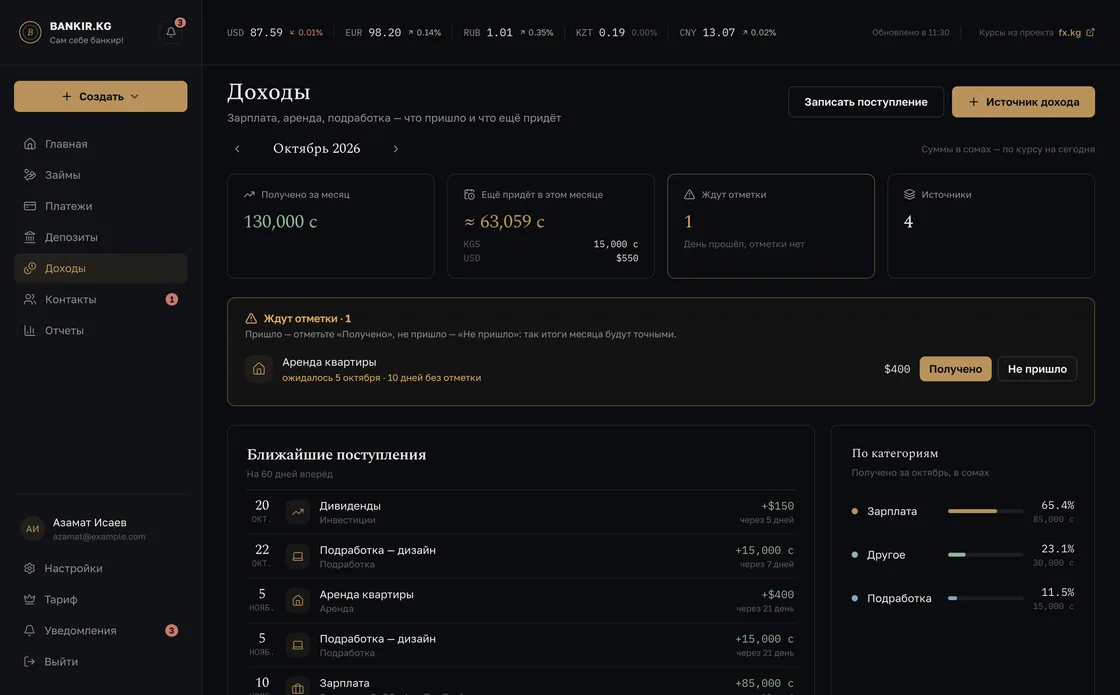Click the notification bell icon in header
The height and width of the screenshot is (695, 1120).
coord(171,32)
